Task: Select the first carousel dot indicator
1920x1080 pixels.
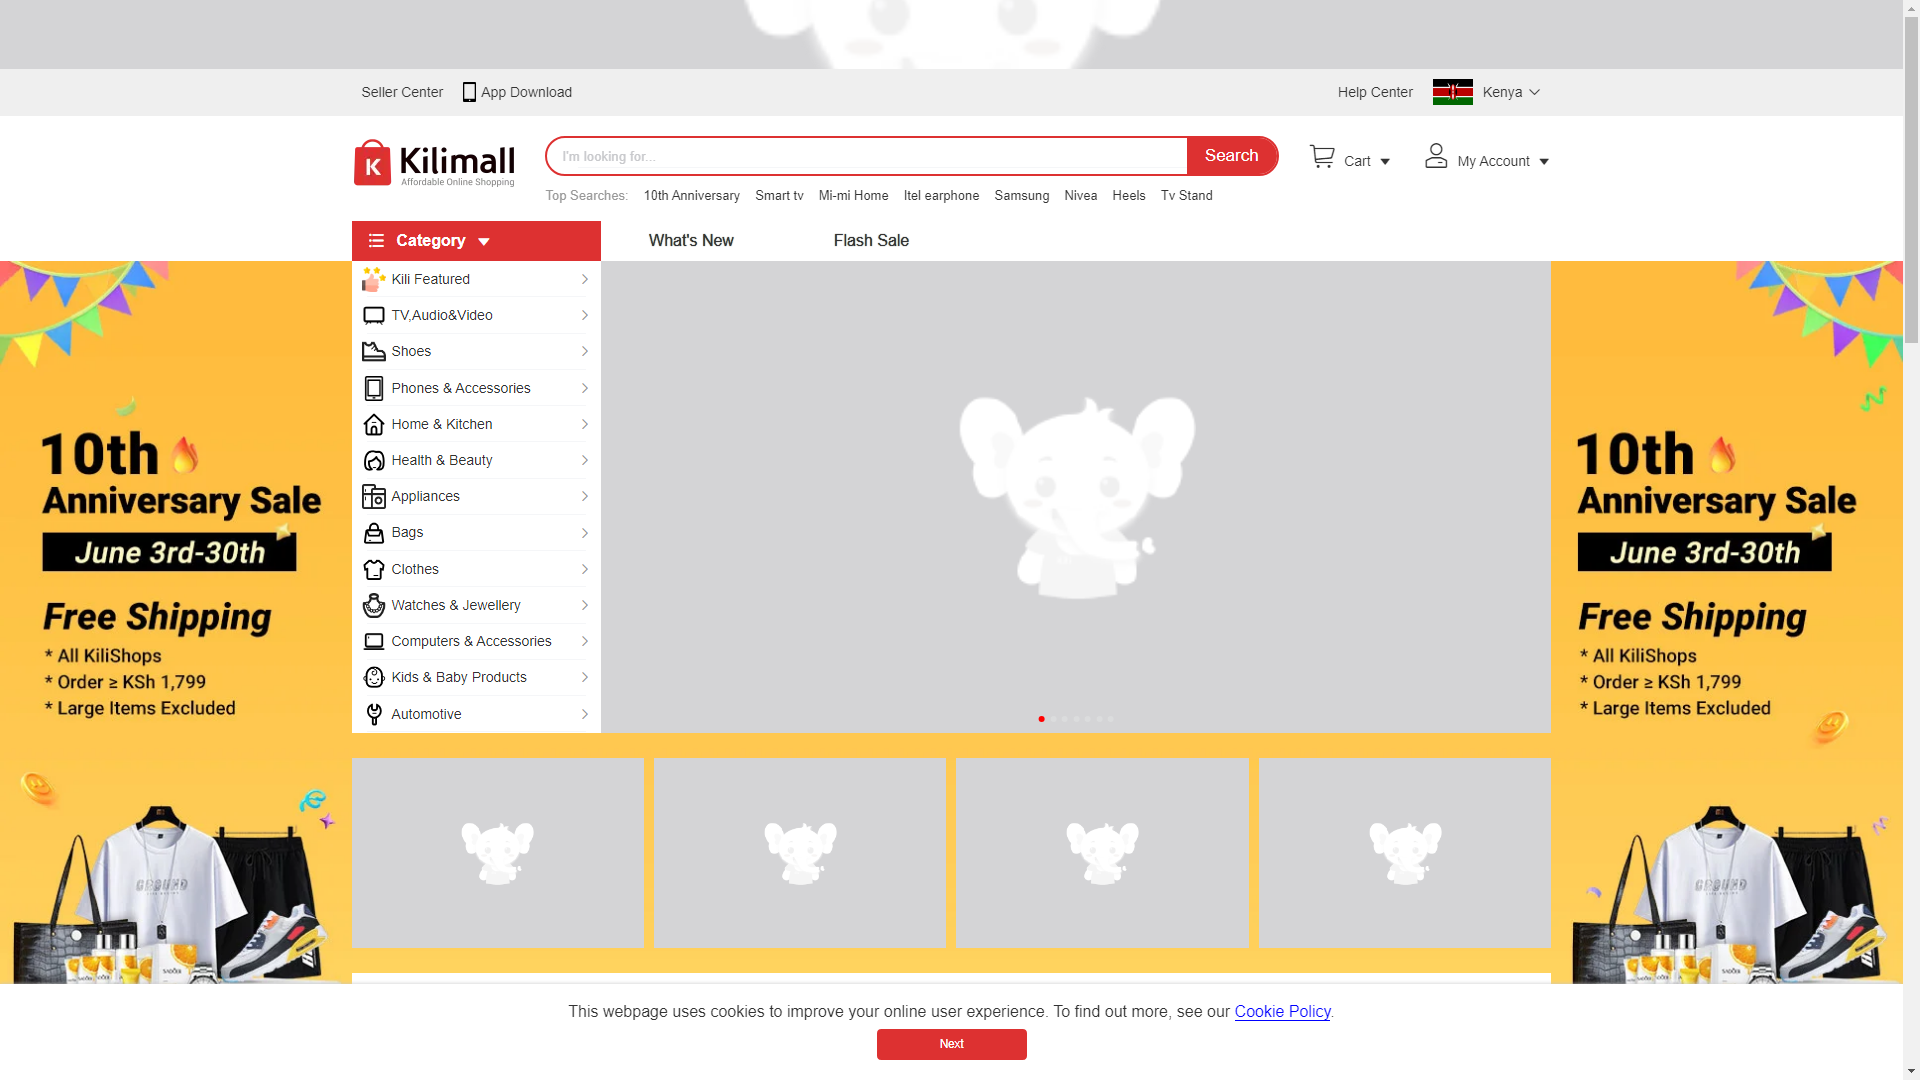Action: (x=1041, y=719)
